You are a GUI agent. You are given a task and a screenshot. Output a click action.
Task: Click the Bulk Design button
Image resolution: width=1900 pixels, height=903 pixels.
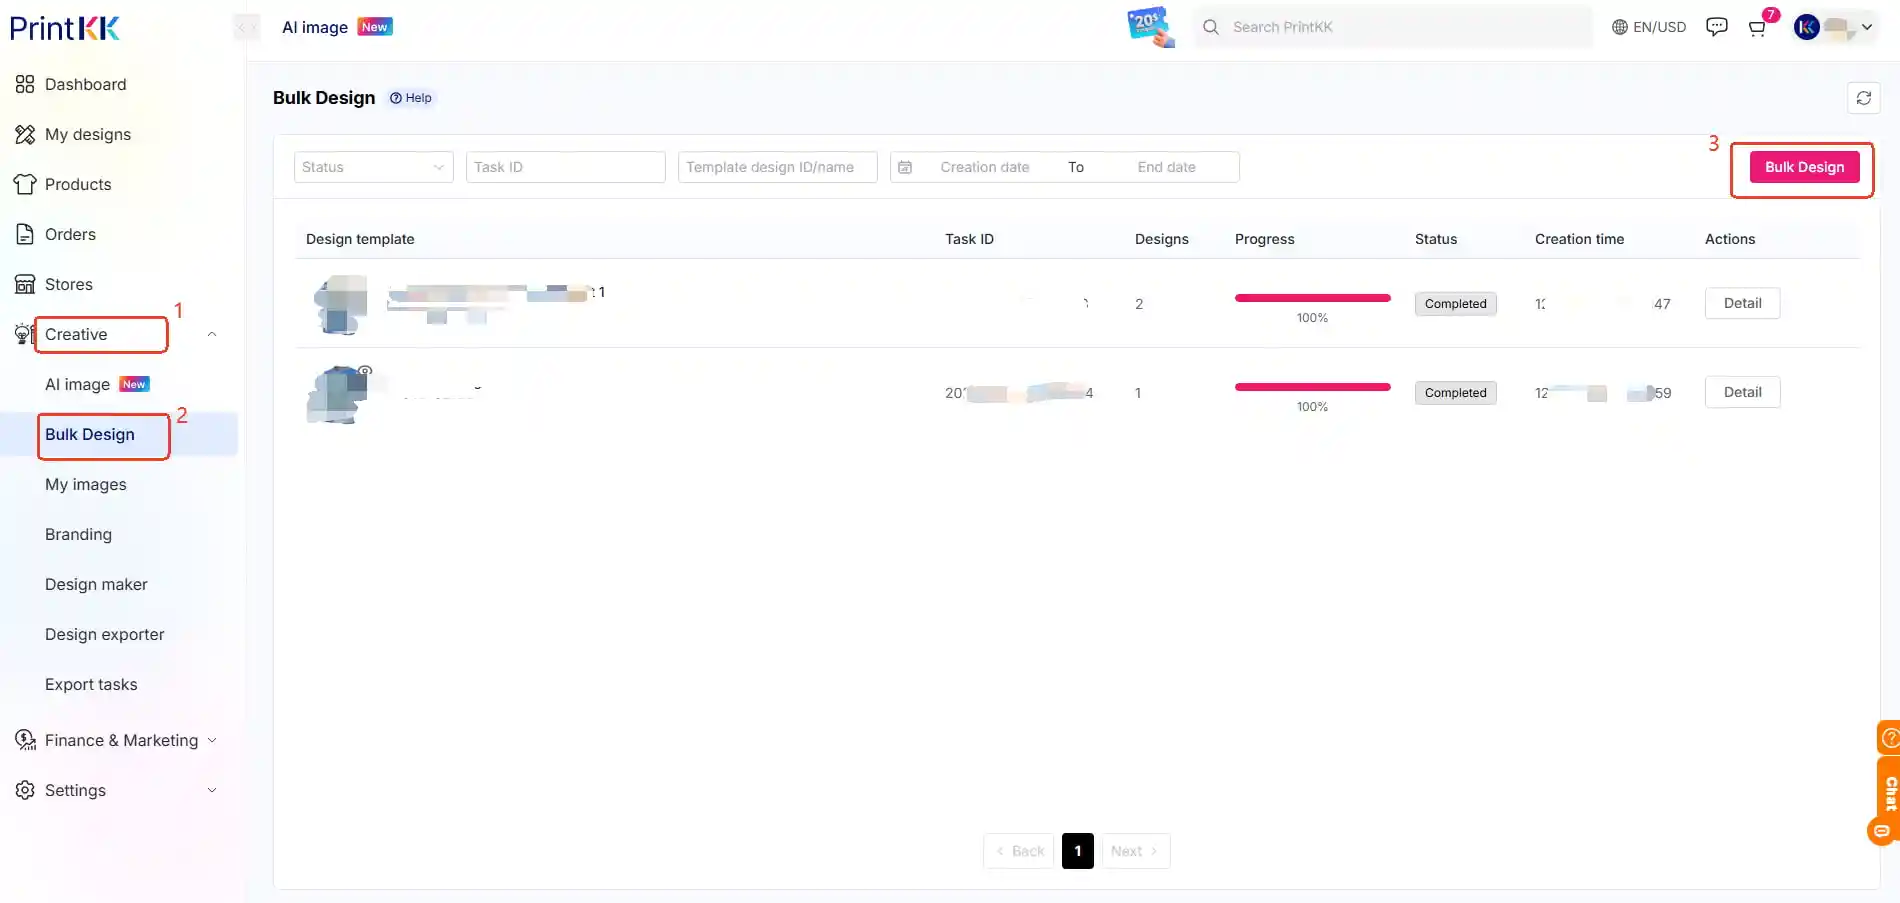tap(1803, 167)
